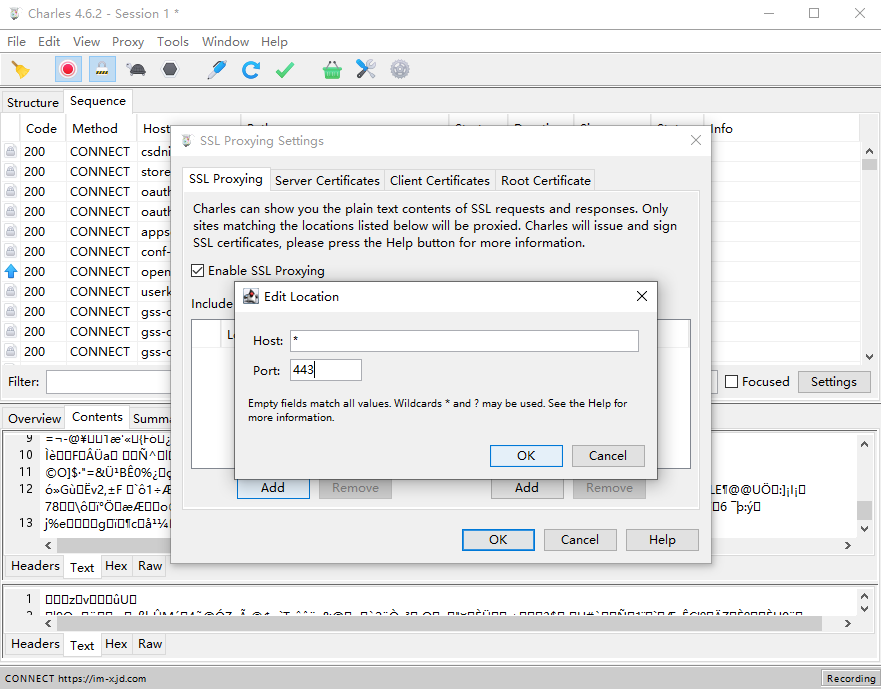
Task: Click the green Validate checkmark icon
Action: (x=285, y=70)
